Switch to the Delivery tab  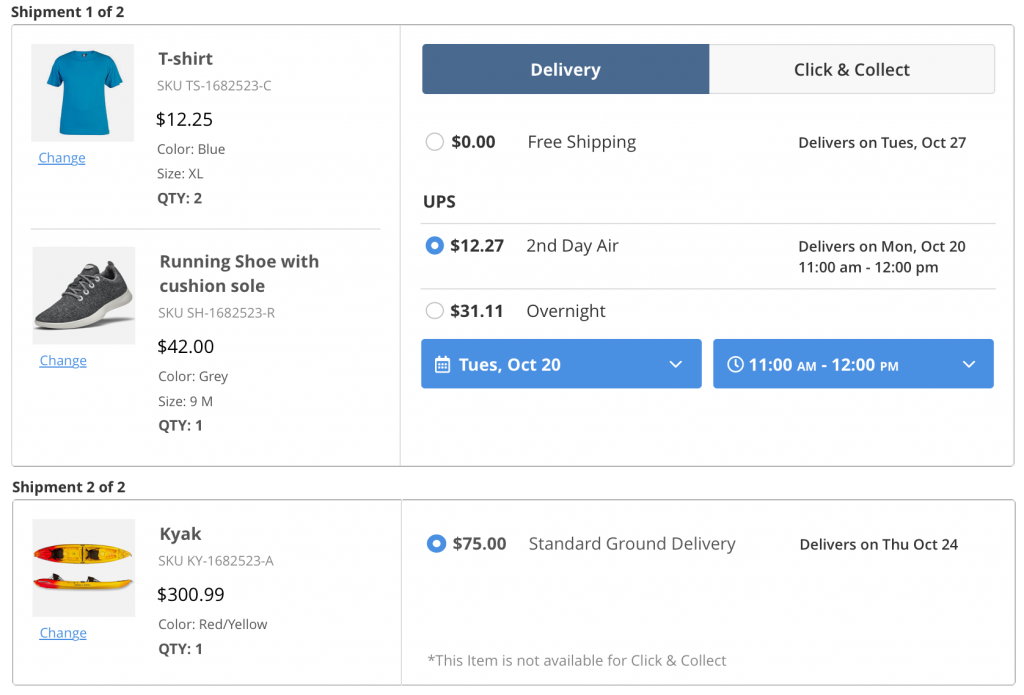tap(565, 70)
